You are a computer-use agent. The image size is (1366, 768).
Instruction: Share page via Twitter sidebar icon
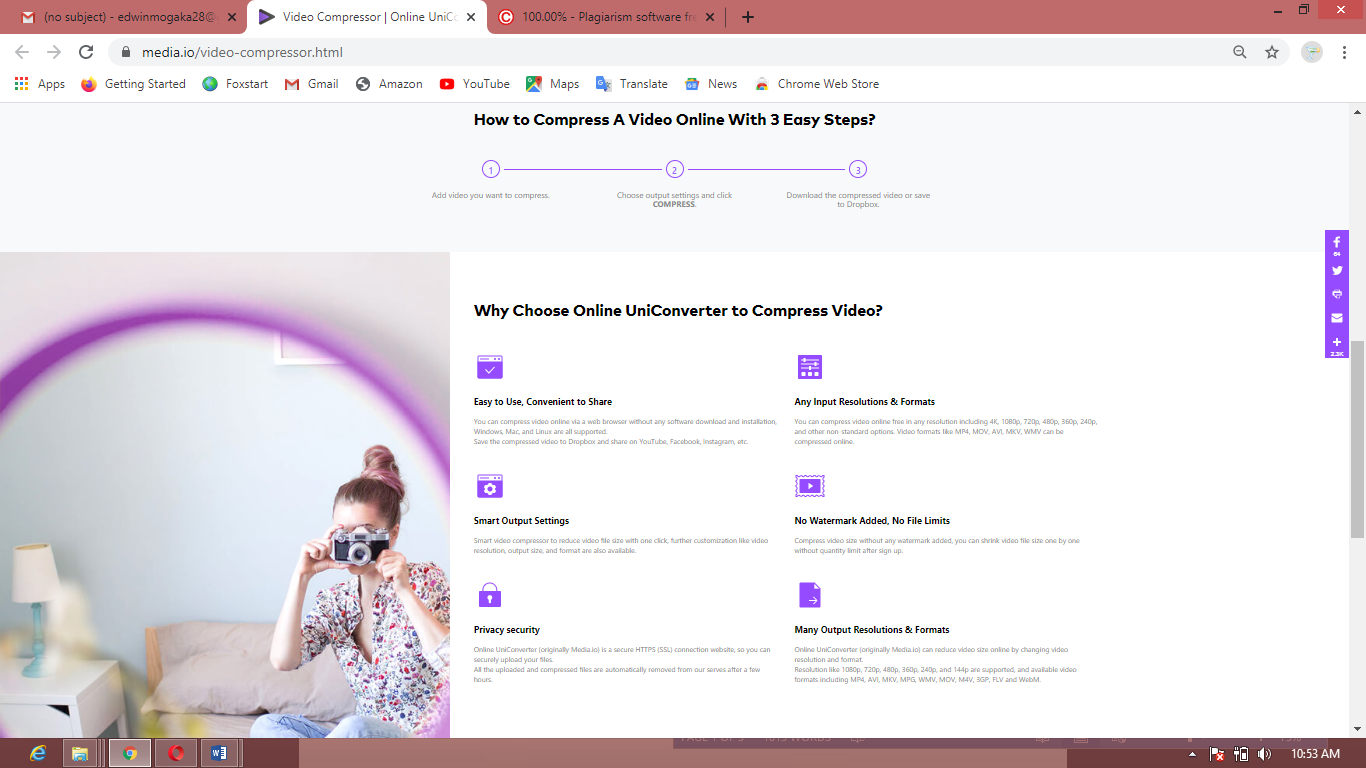tap(1337, 270)
